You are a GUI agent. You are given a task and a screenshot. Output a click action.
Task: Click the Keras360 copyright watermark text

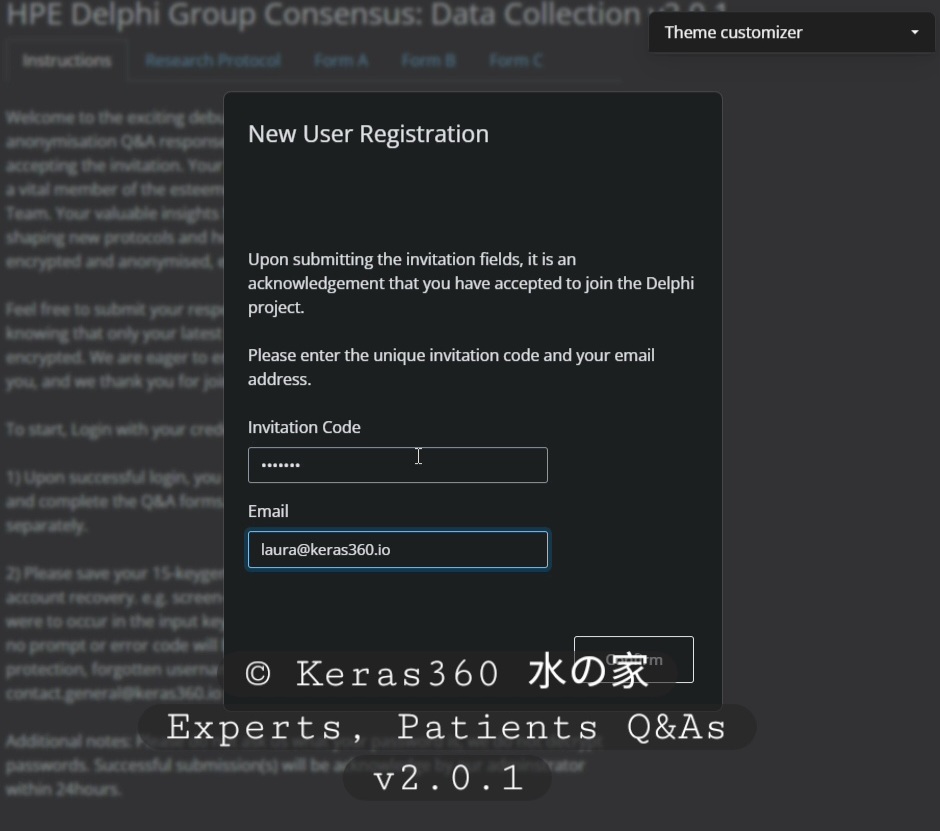[447, 673]
